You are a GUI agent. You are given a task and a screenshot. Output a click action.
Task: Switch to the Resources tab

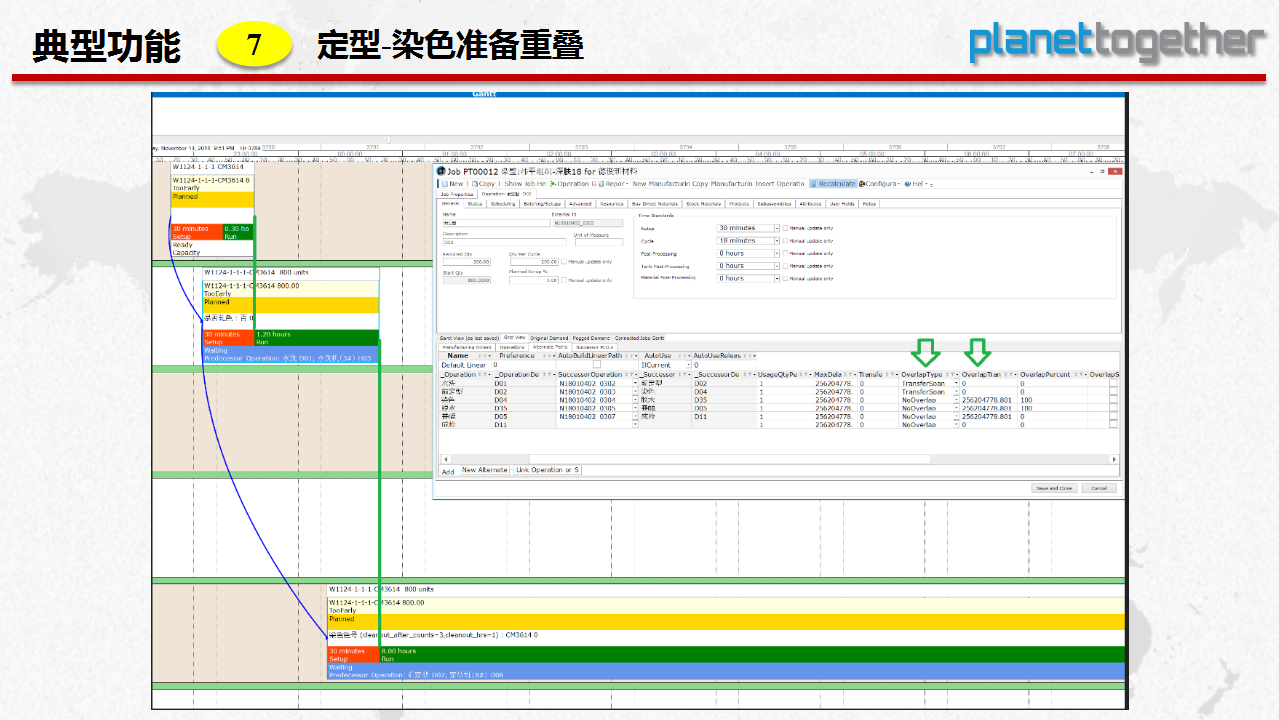[x=612, y=203]
